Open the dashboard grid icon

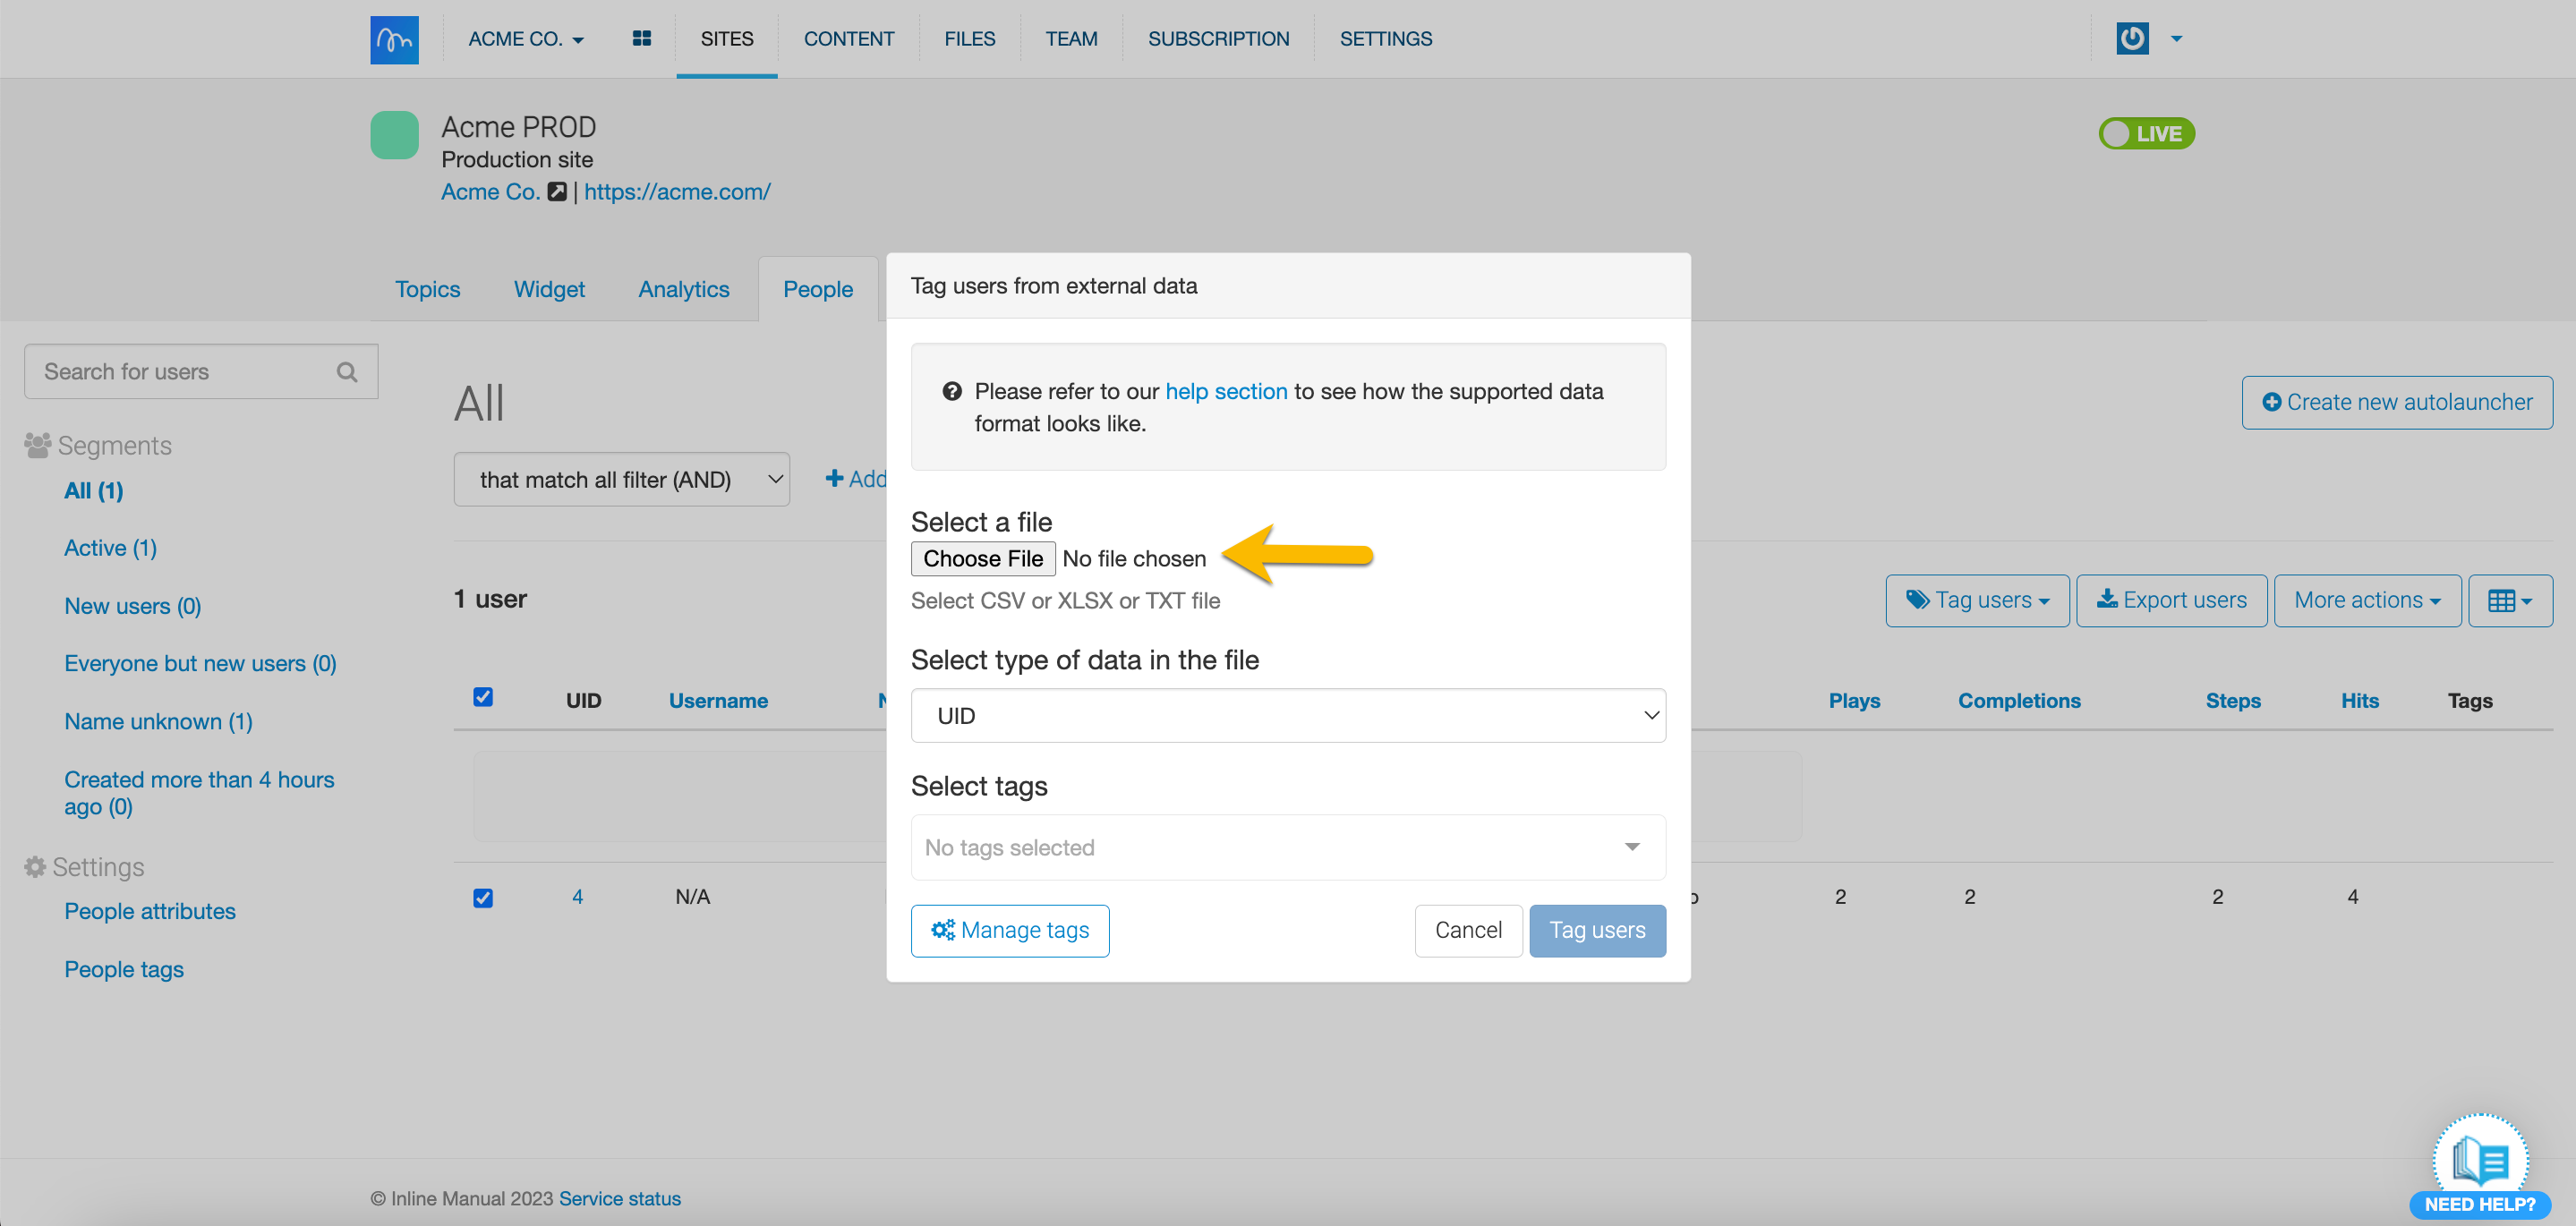coord(642,39)
